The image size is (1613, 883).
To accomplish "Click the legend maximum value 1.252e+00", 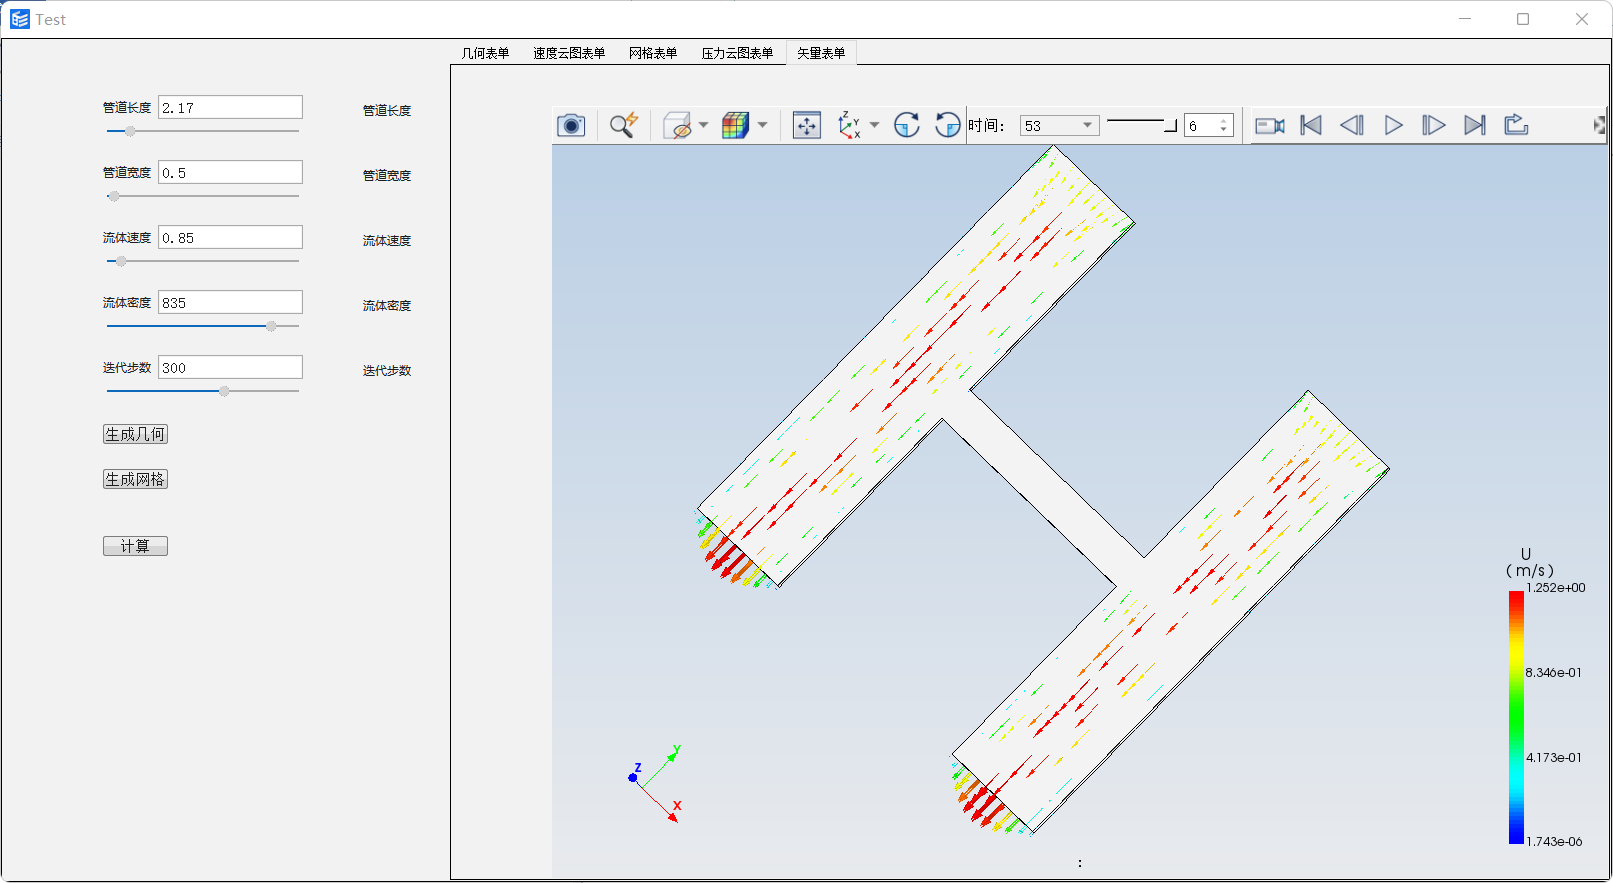I will click(1555, 588).
